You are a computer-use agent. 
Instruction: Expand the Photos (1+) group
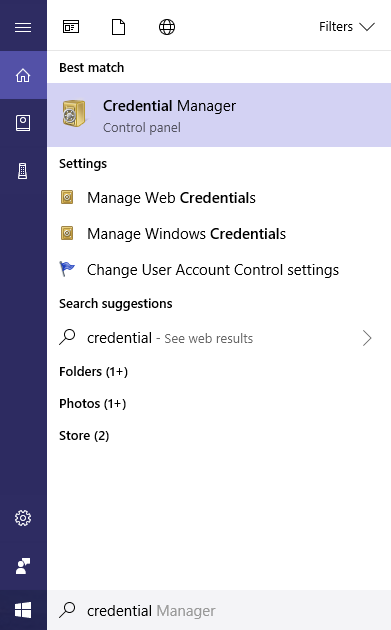[x=92, y=403]
